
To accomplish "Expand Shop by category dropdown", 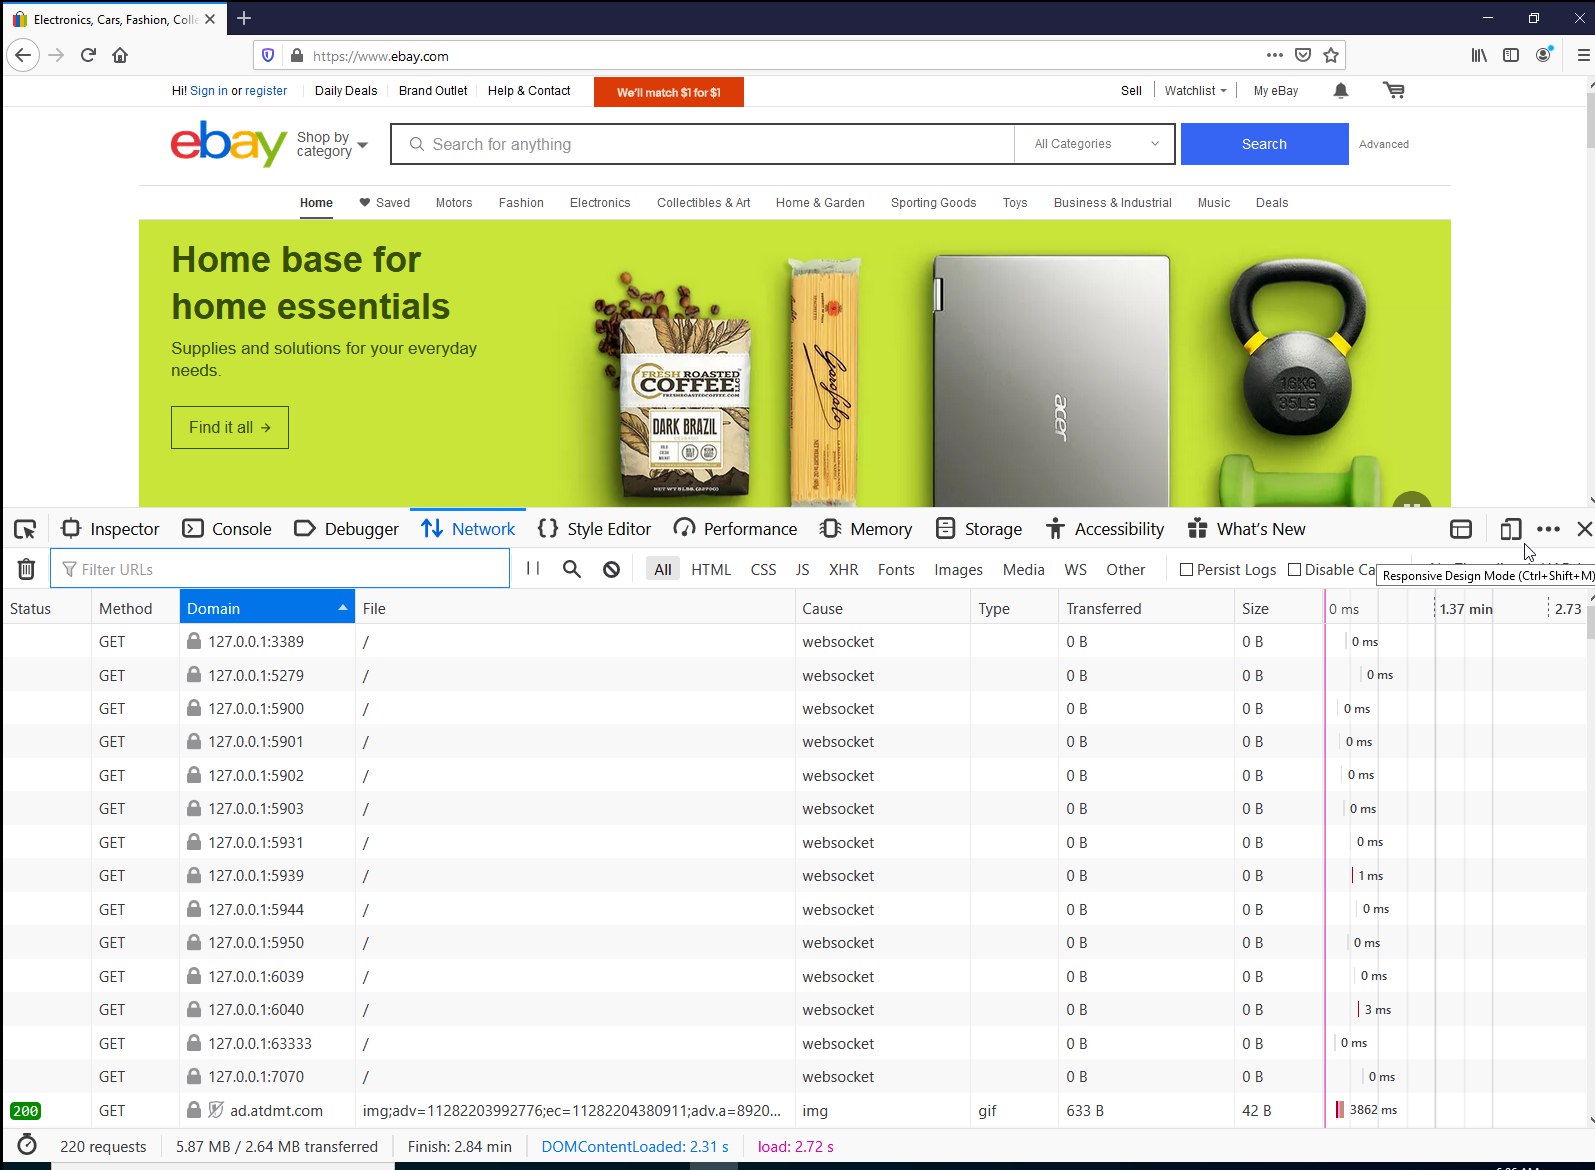I will click(x=332, y=144).
